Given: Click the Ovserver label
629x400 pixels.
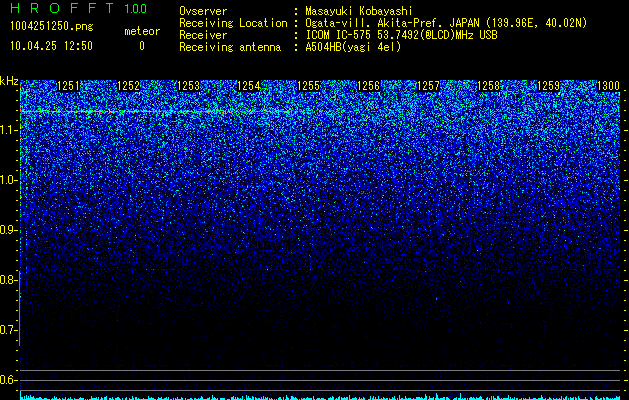Looking at the screenshot, I should (203, 11).
